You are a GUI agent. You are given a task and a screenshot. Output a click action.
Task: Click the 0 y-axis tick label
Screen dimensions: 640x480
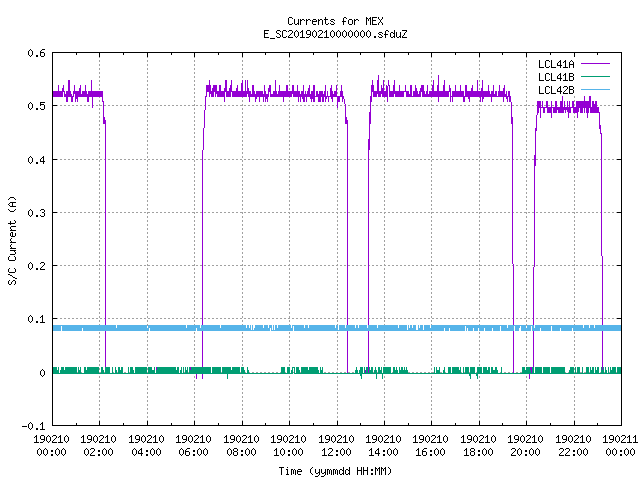42,373
